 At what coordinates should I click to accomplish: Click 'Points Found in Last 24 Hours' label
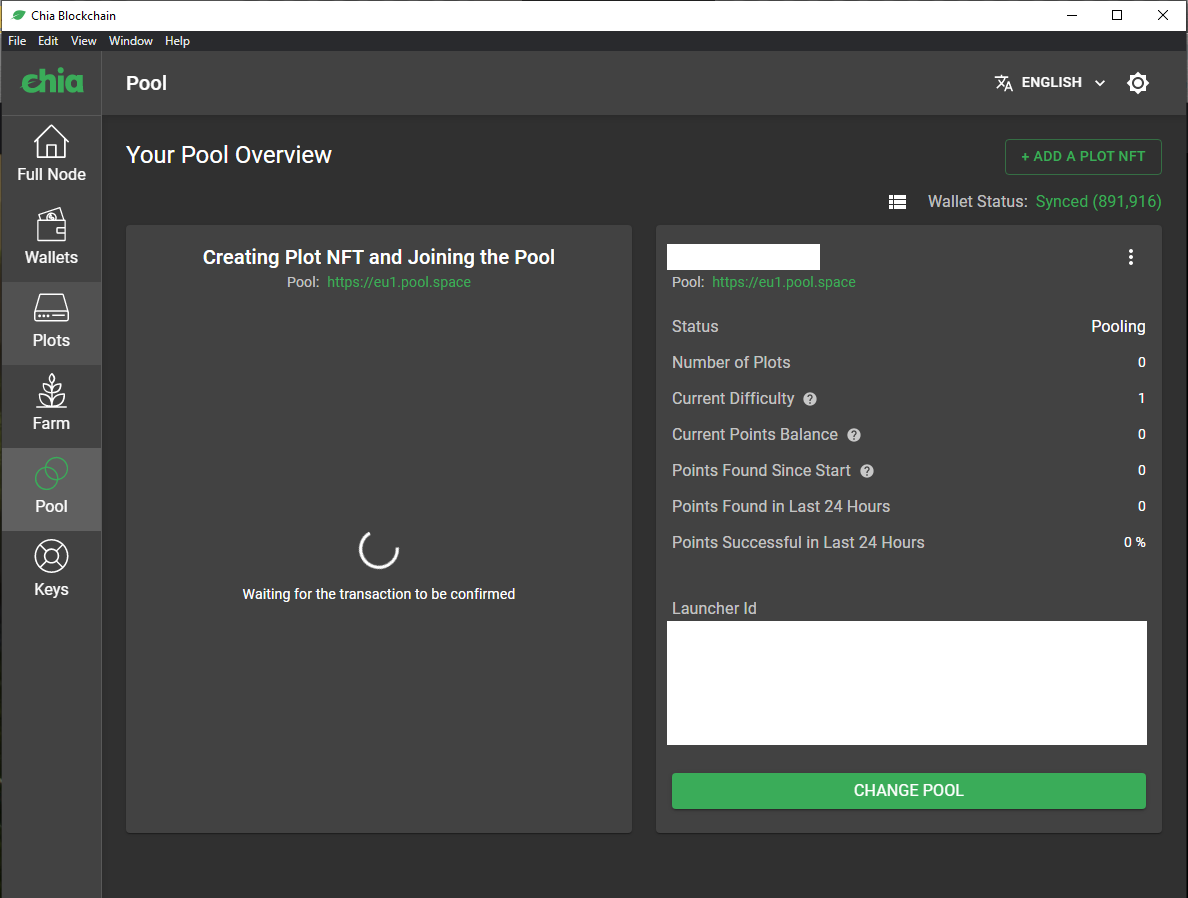[x=781, y=506]
